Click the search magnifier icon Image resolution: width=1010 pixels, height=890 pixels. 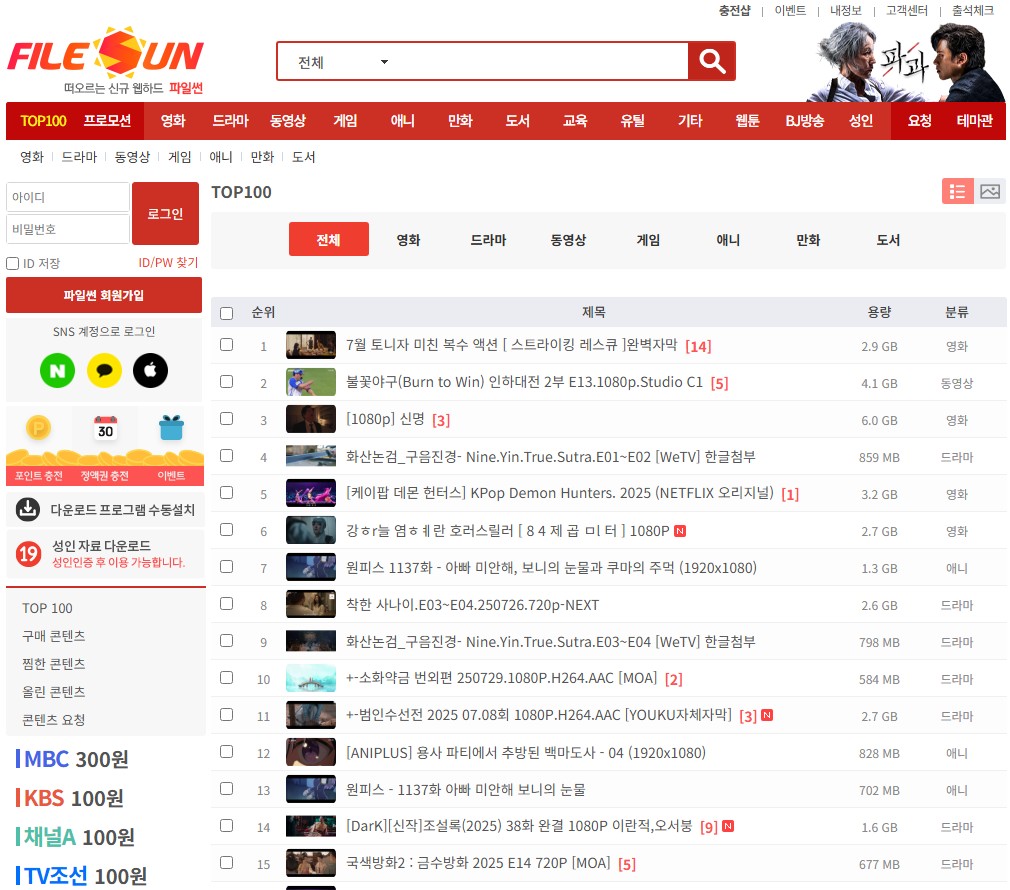click(x=711, y=60)
